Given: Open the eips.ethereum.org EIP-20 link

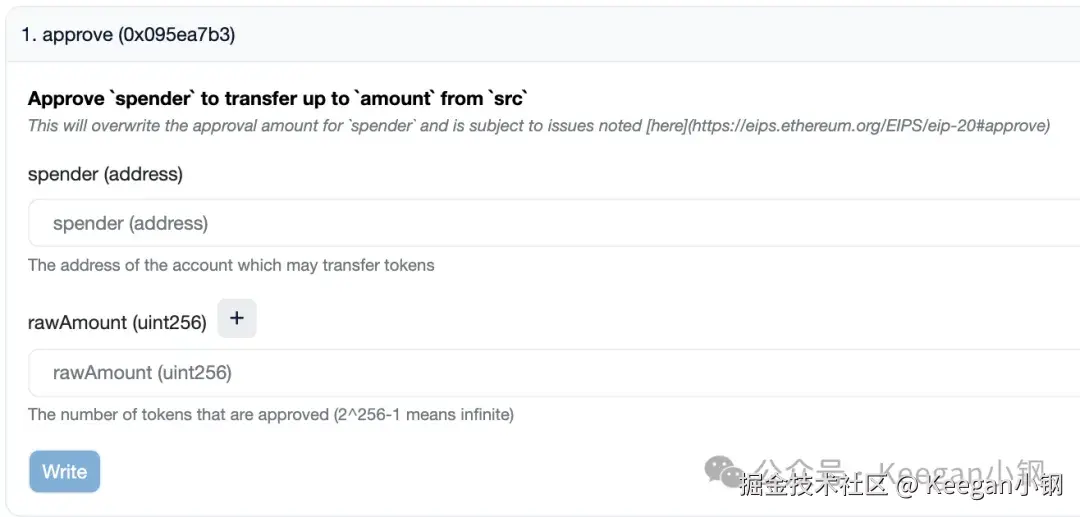Looking at the screenshot, I should pyautogui.click(x=868, y=126).
